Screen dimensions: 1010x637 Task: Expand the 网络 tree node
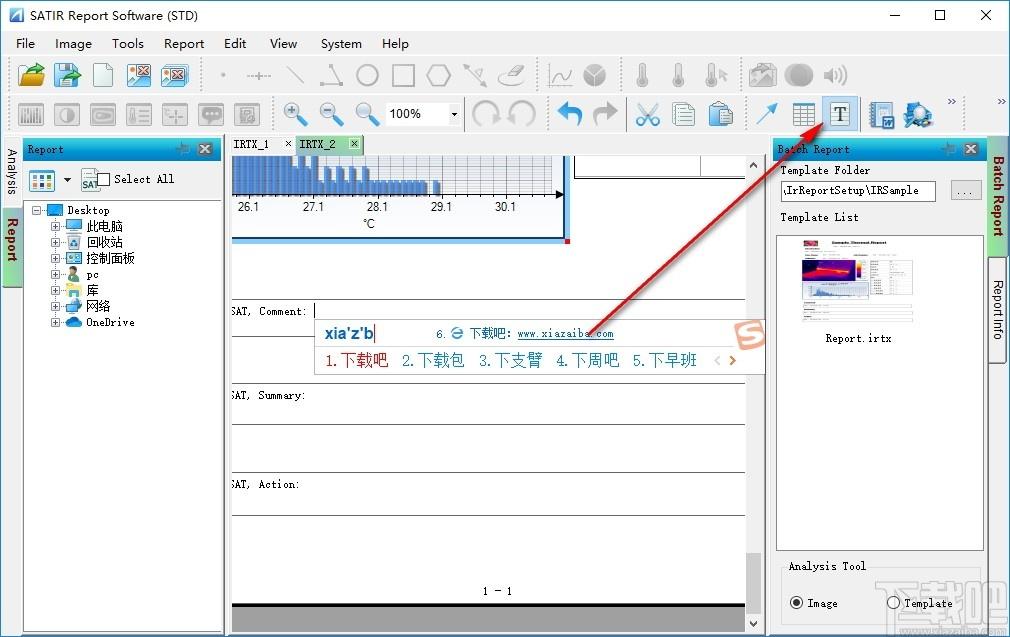[x=55, y=307]
